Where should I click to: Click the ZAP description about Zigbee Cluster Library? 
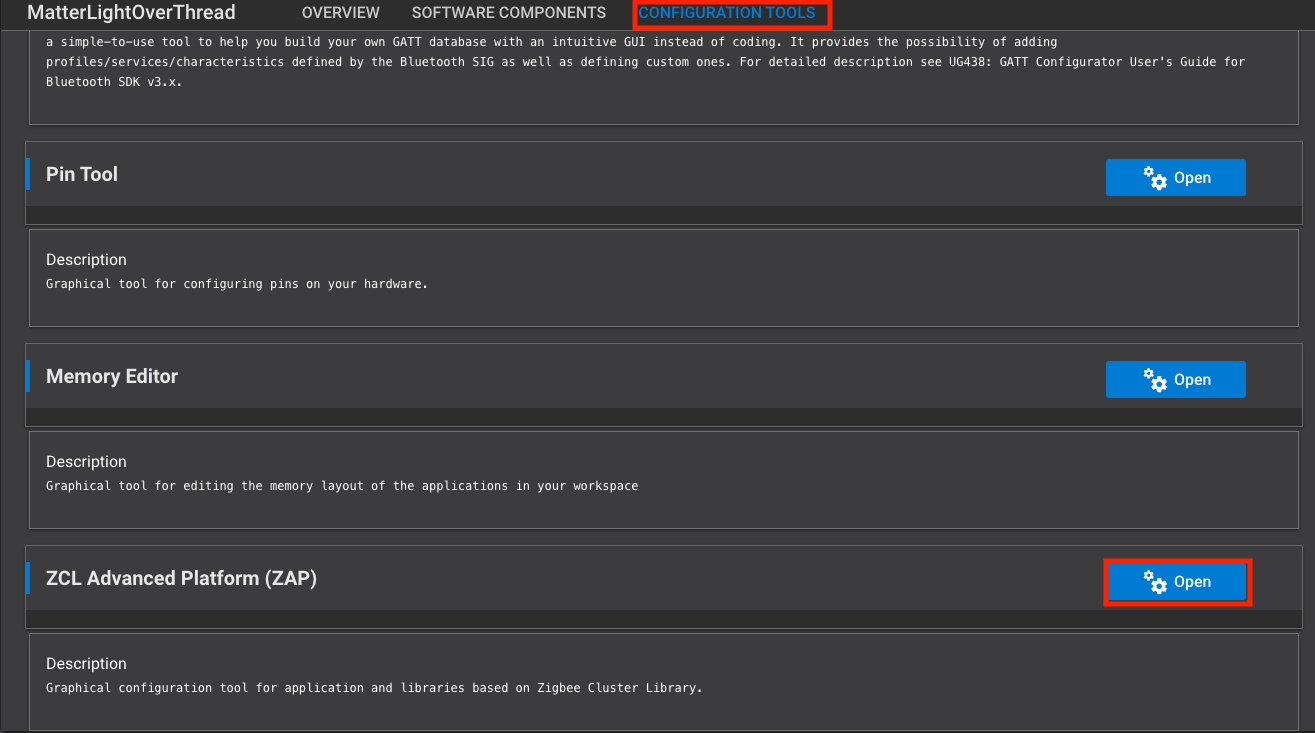(373, 688)
